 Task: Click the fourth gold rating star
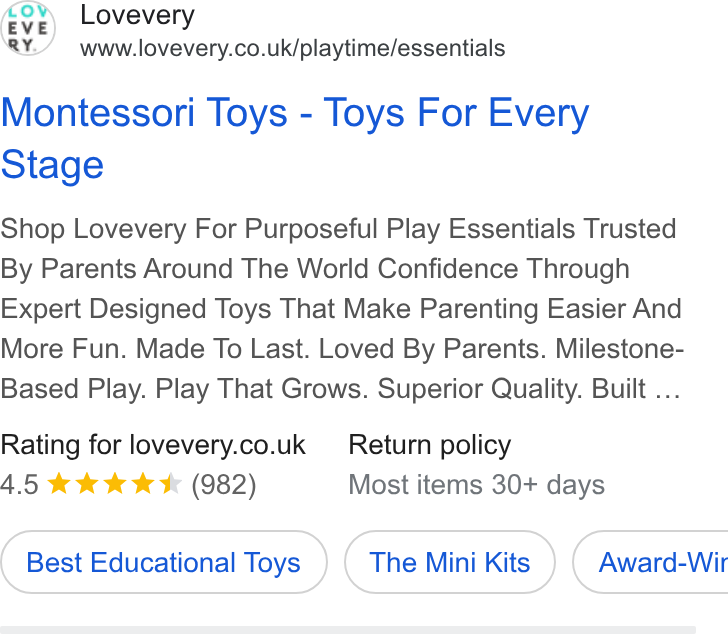tap(143, 484)
